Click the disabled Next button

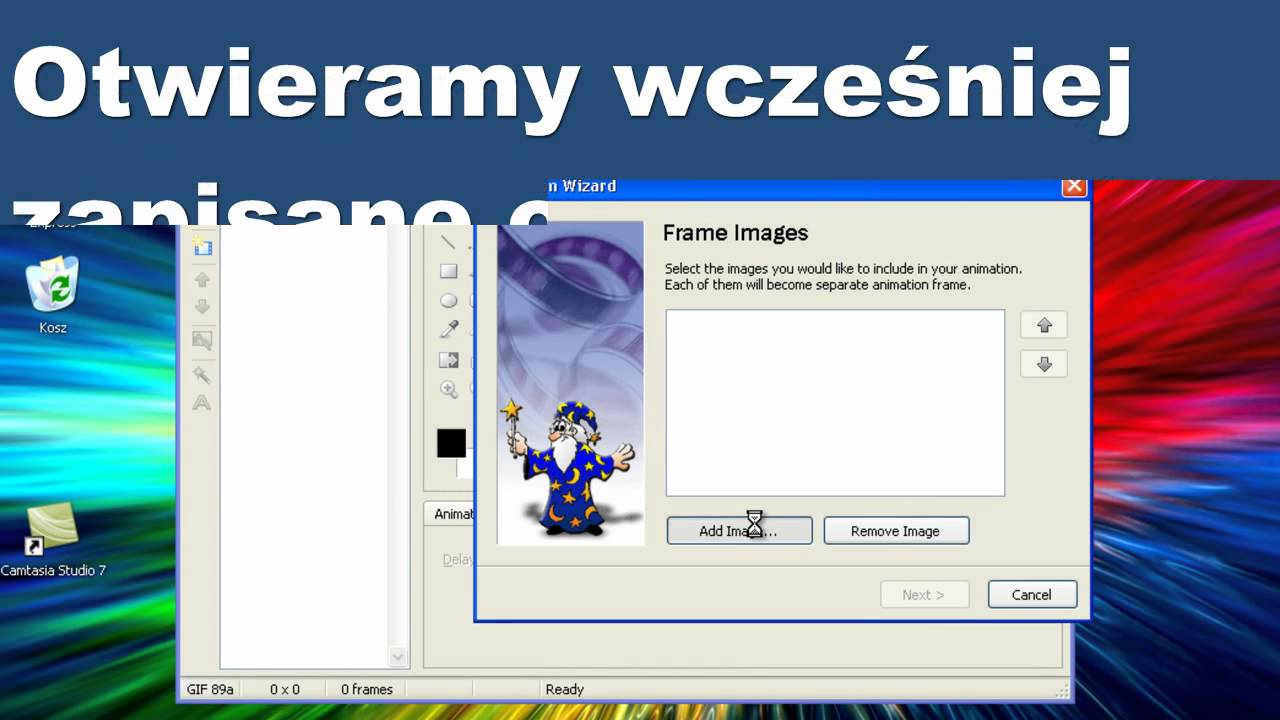[x=925, y=594]
